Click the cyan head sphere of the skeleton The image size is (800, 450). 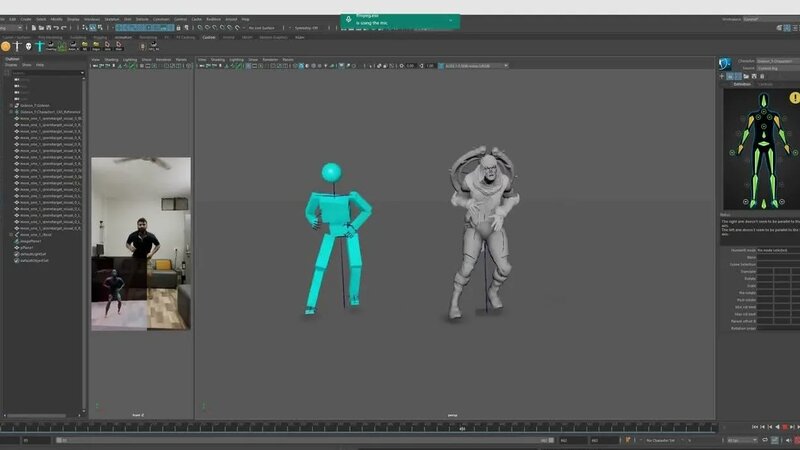tap(331, 172)
